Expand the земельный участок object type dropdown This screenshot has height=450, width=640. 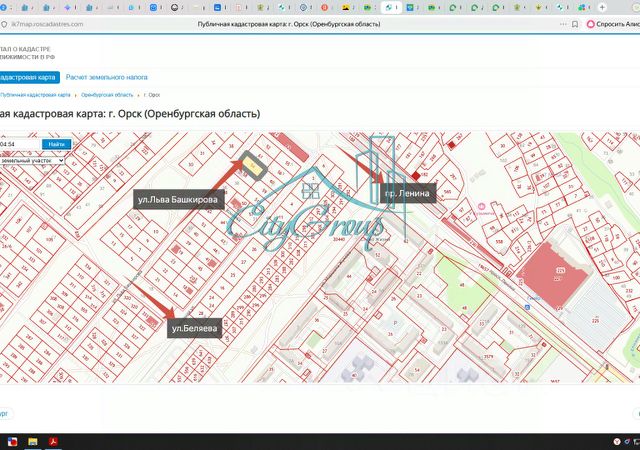point(32,161)
